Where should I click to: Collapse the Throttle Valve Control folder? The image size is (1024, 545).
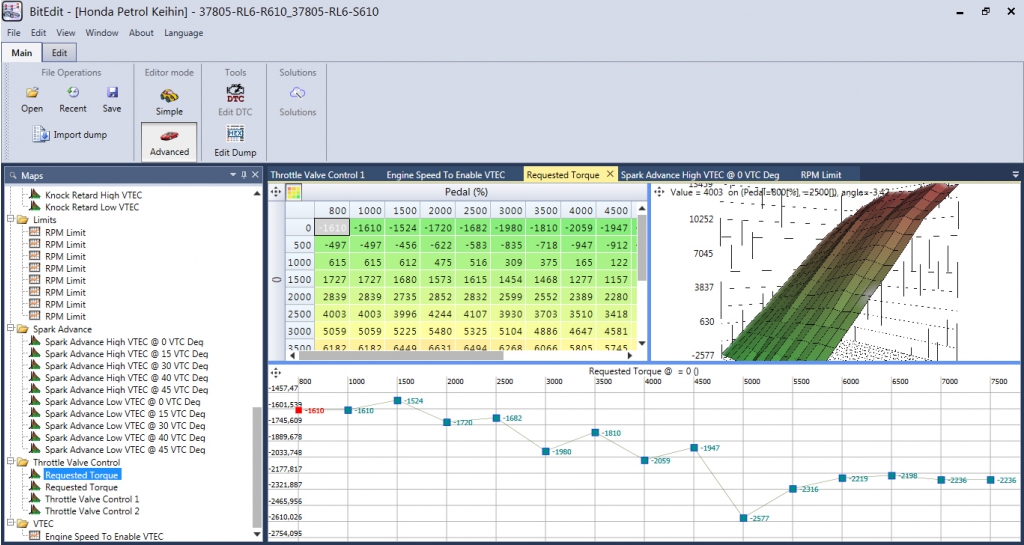tap(10, 462)
